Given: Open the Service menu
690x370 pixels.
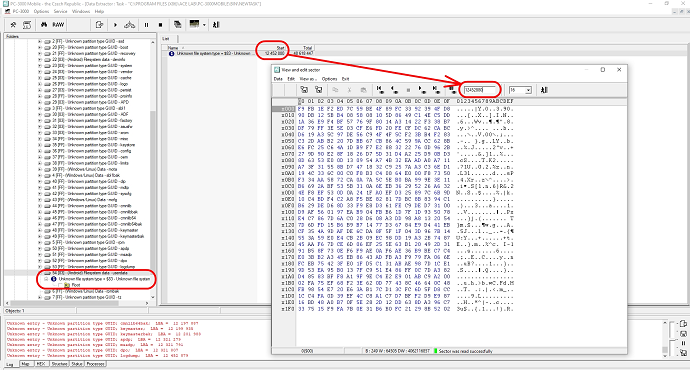Looking at the screenshot, I should (x=60, y=11).
